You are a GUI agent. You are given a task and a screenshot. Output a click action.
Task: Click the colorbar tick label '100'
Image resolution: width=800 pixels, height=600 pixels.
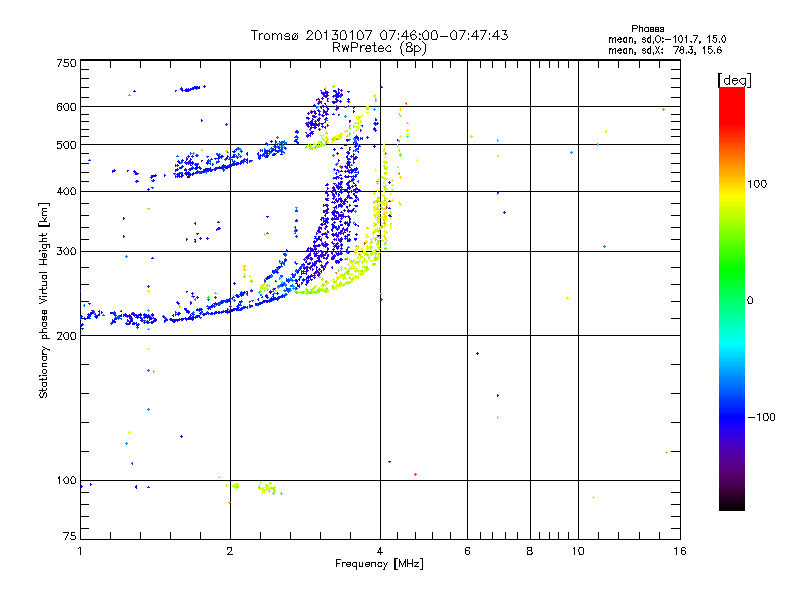tap(757, 184)
